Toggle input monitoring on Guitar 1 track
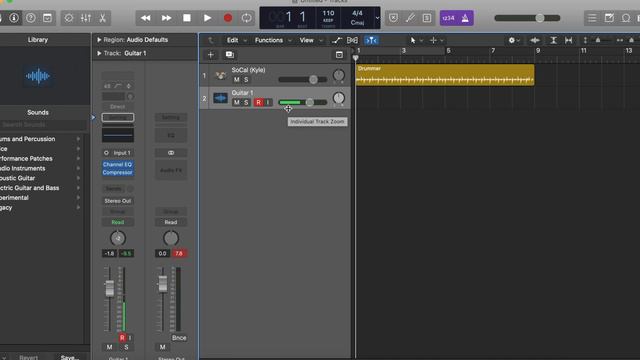 point(268,102)
